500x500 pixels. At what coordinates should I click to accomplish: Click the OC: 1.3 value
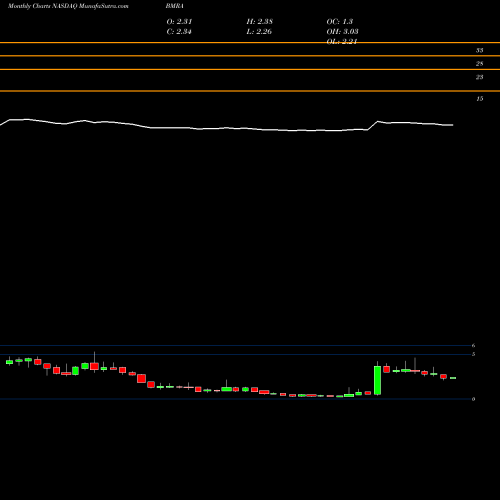pos(340,21)
